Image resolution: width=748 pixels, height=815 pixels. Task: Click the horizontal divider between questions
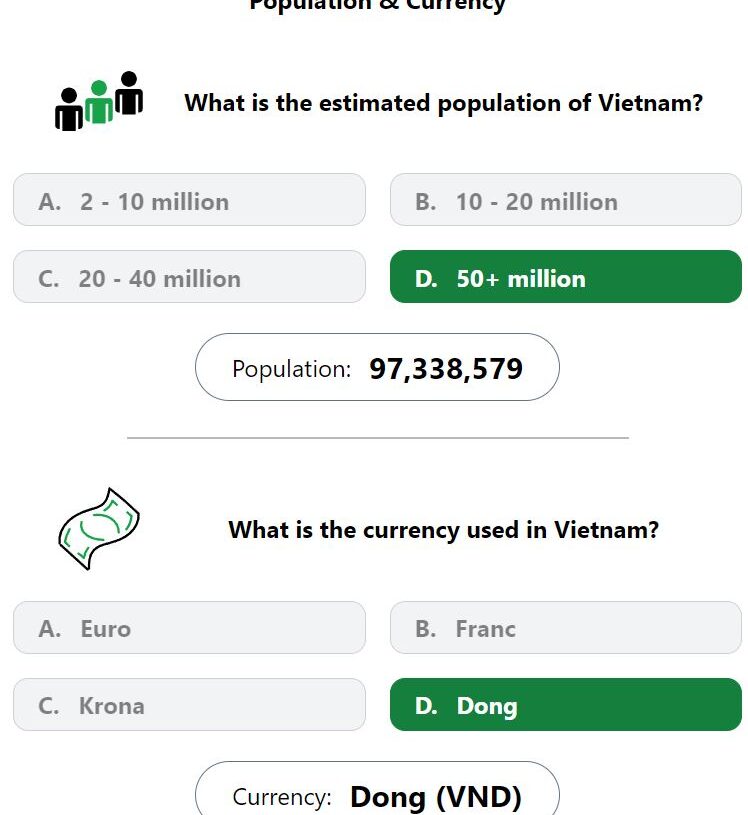tap(378, 438)
